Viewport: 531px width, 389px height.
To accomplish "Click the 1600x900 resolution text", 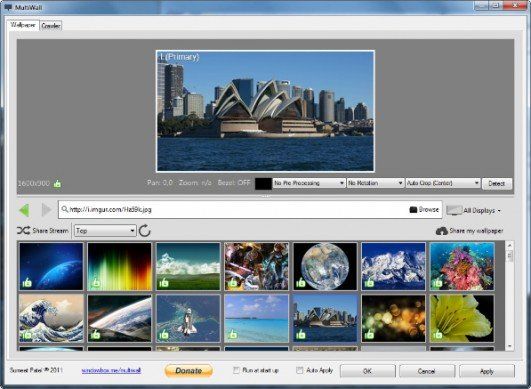I will click(x=34, y=183).
